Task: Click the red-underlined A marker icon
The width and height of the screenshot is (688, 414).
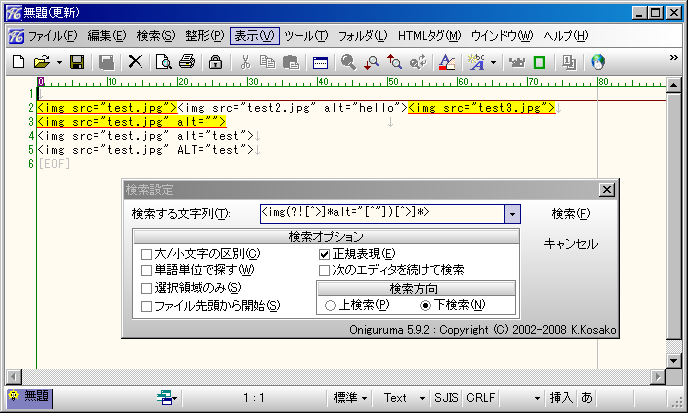Action: [447, 62]
